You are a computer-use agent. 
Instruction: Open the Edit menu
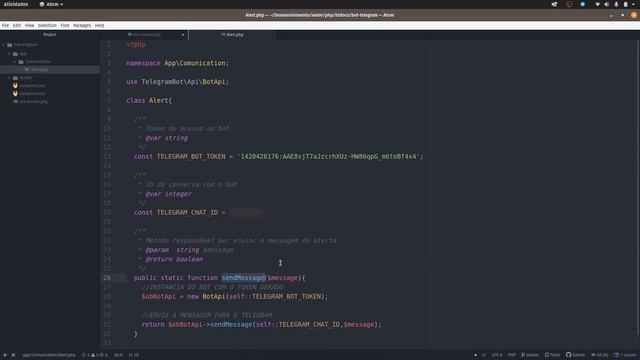pos(17,25)
